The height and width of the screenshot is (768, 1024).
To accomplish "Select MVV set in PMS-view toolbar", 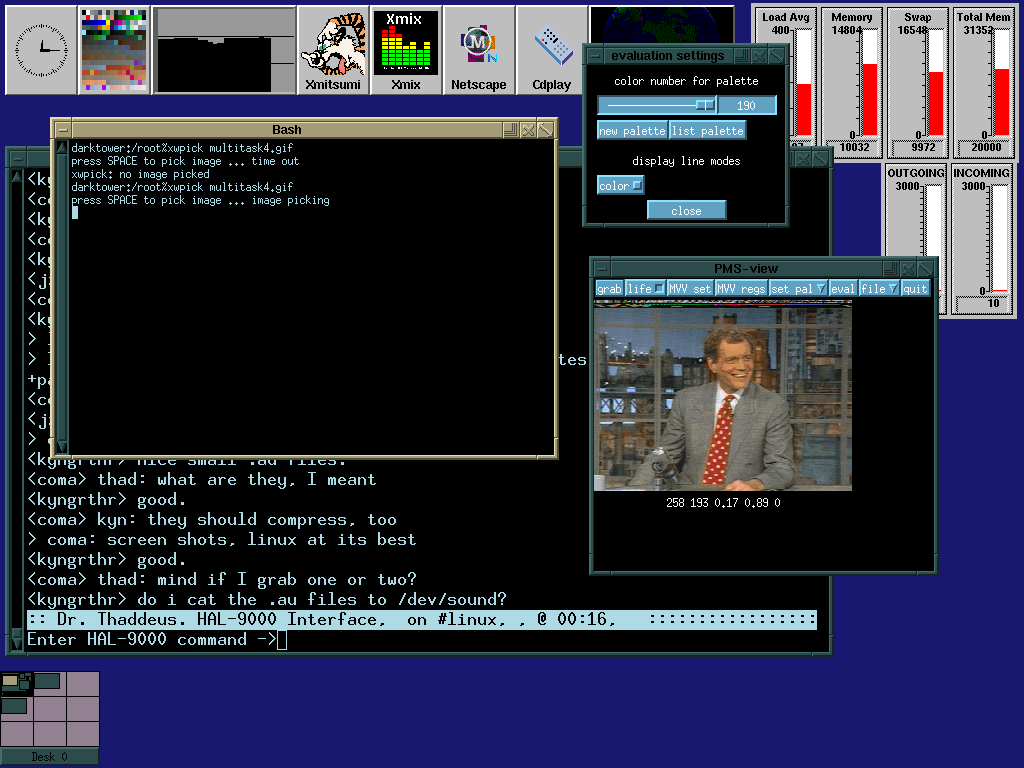I will point(690,288).
